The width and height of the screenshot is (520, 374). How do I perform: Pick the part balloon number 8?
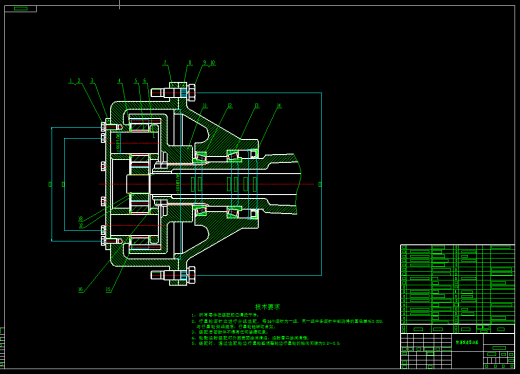pyautogui.click(x=190, y=63)
